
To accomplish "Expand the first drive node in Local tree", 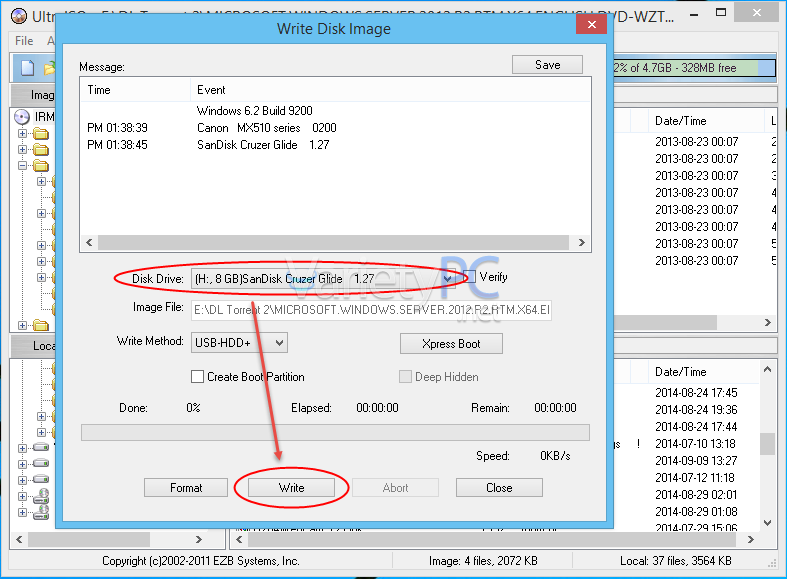I will pyautogui.click(x=22, y=448).
